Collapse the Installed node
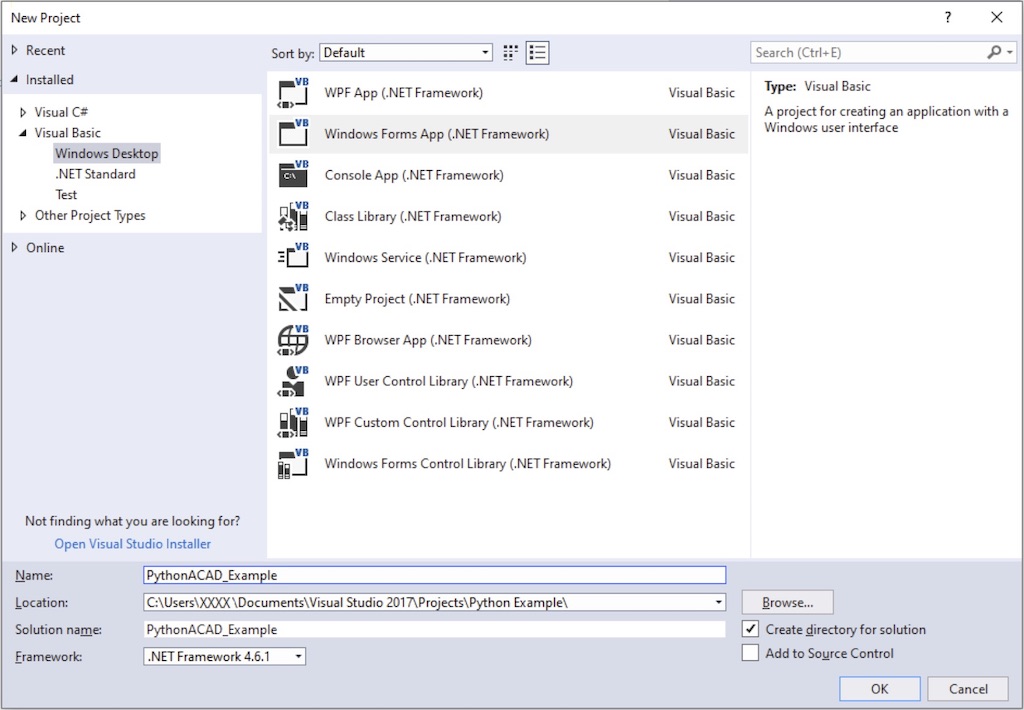The width and height of the screenshot is (1024, 710). pos(14,80)
